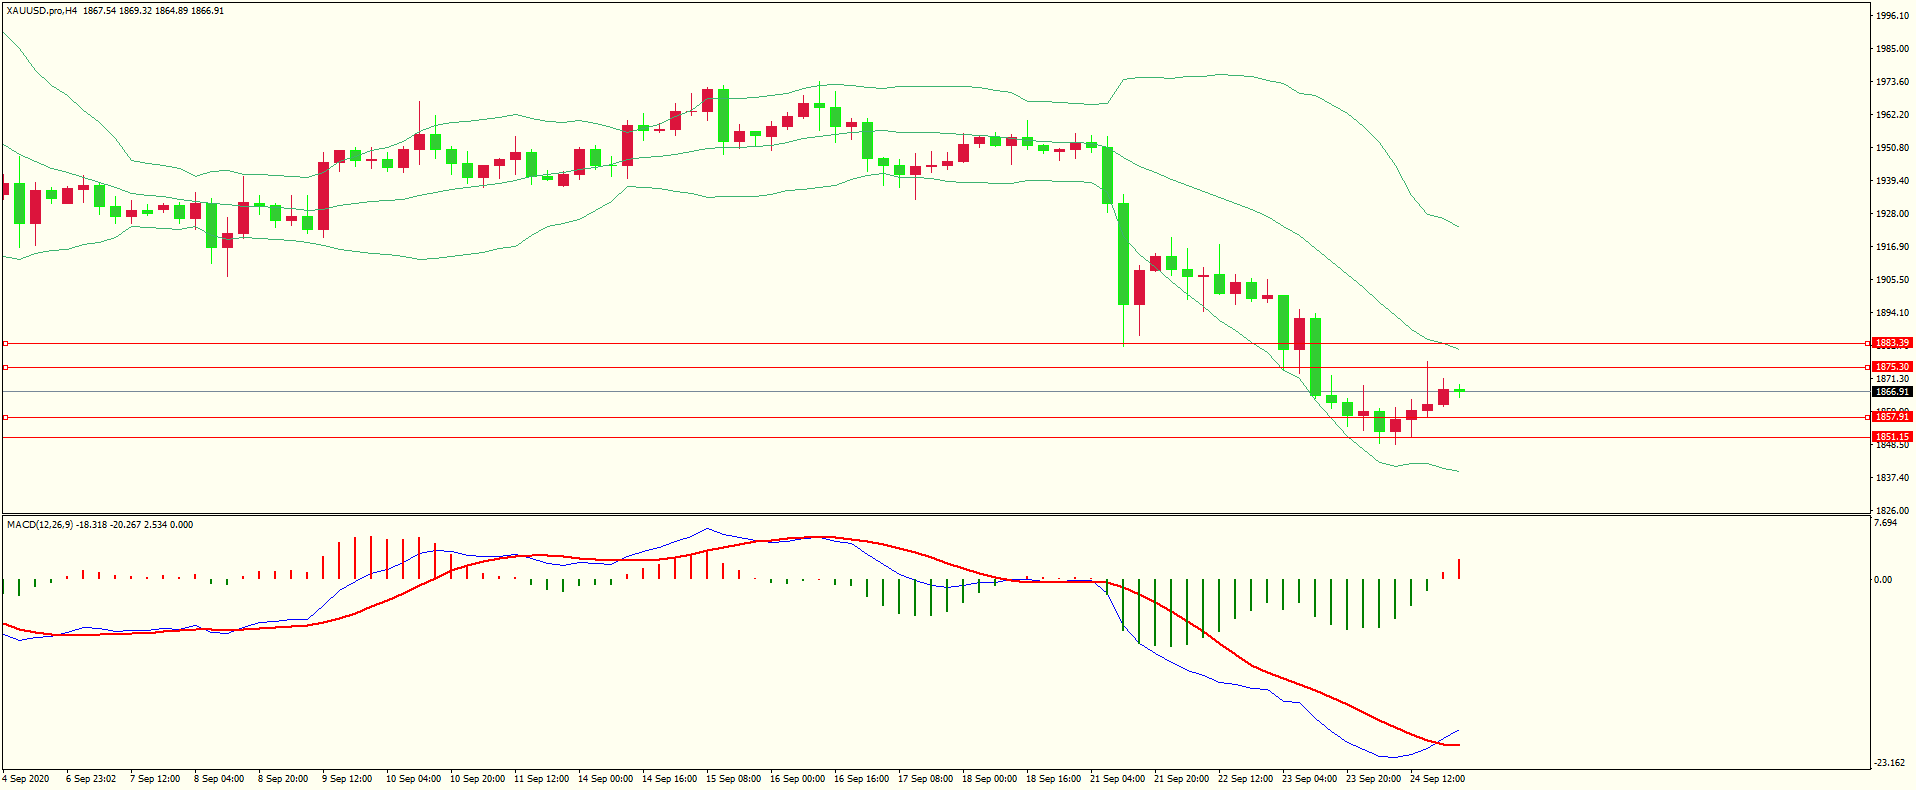Image resolution: width=1916 pixels, height=790 pixels.
Task: Click the 1939.40 price axis value
Action: (x=1893, y=181)
